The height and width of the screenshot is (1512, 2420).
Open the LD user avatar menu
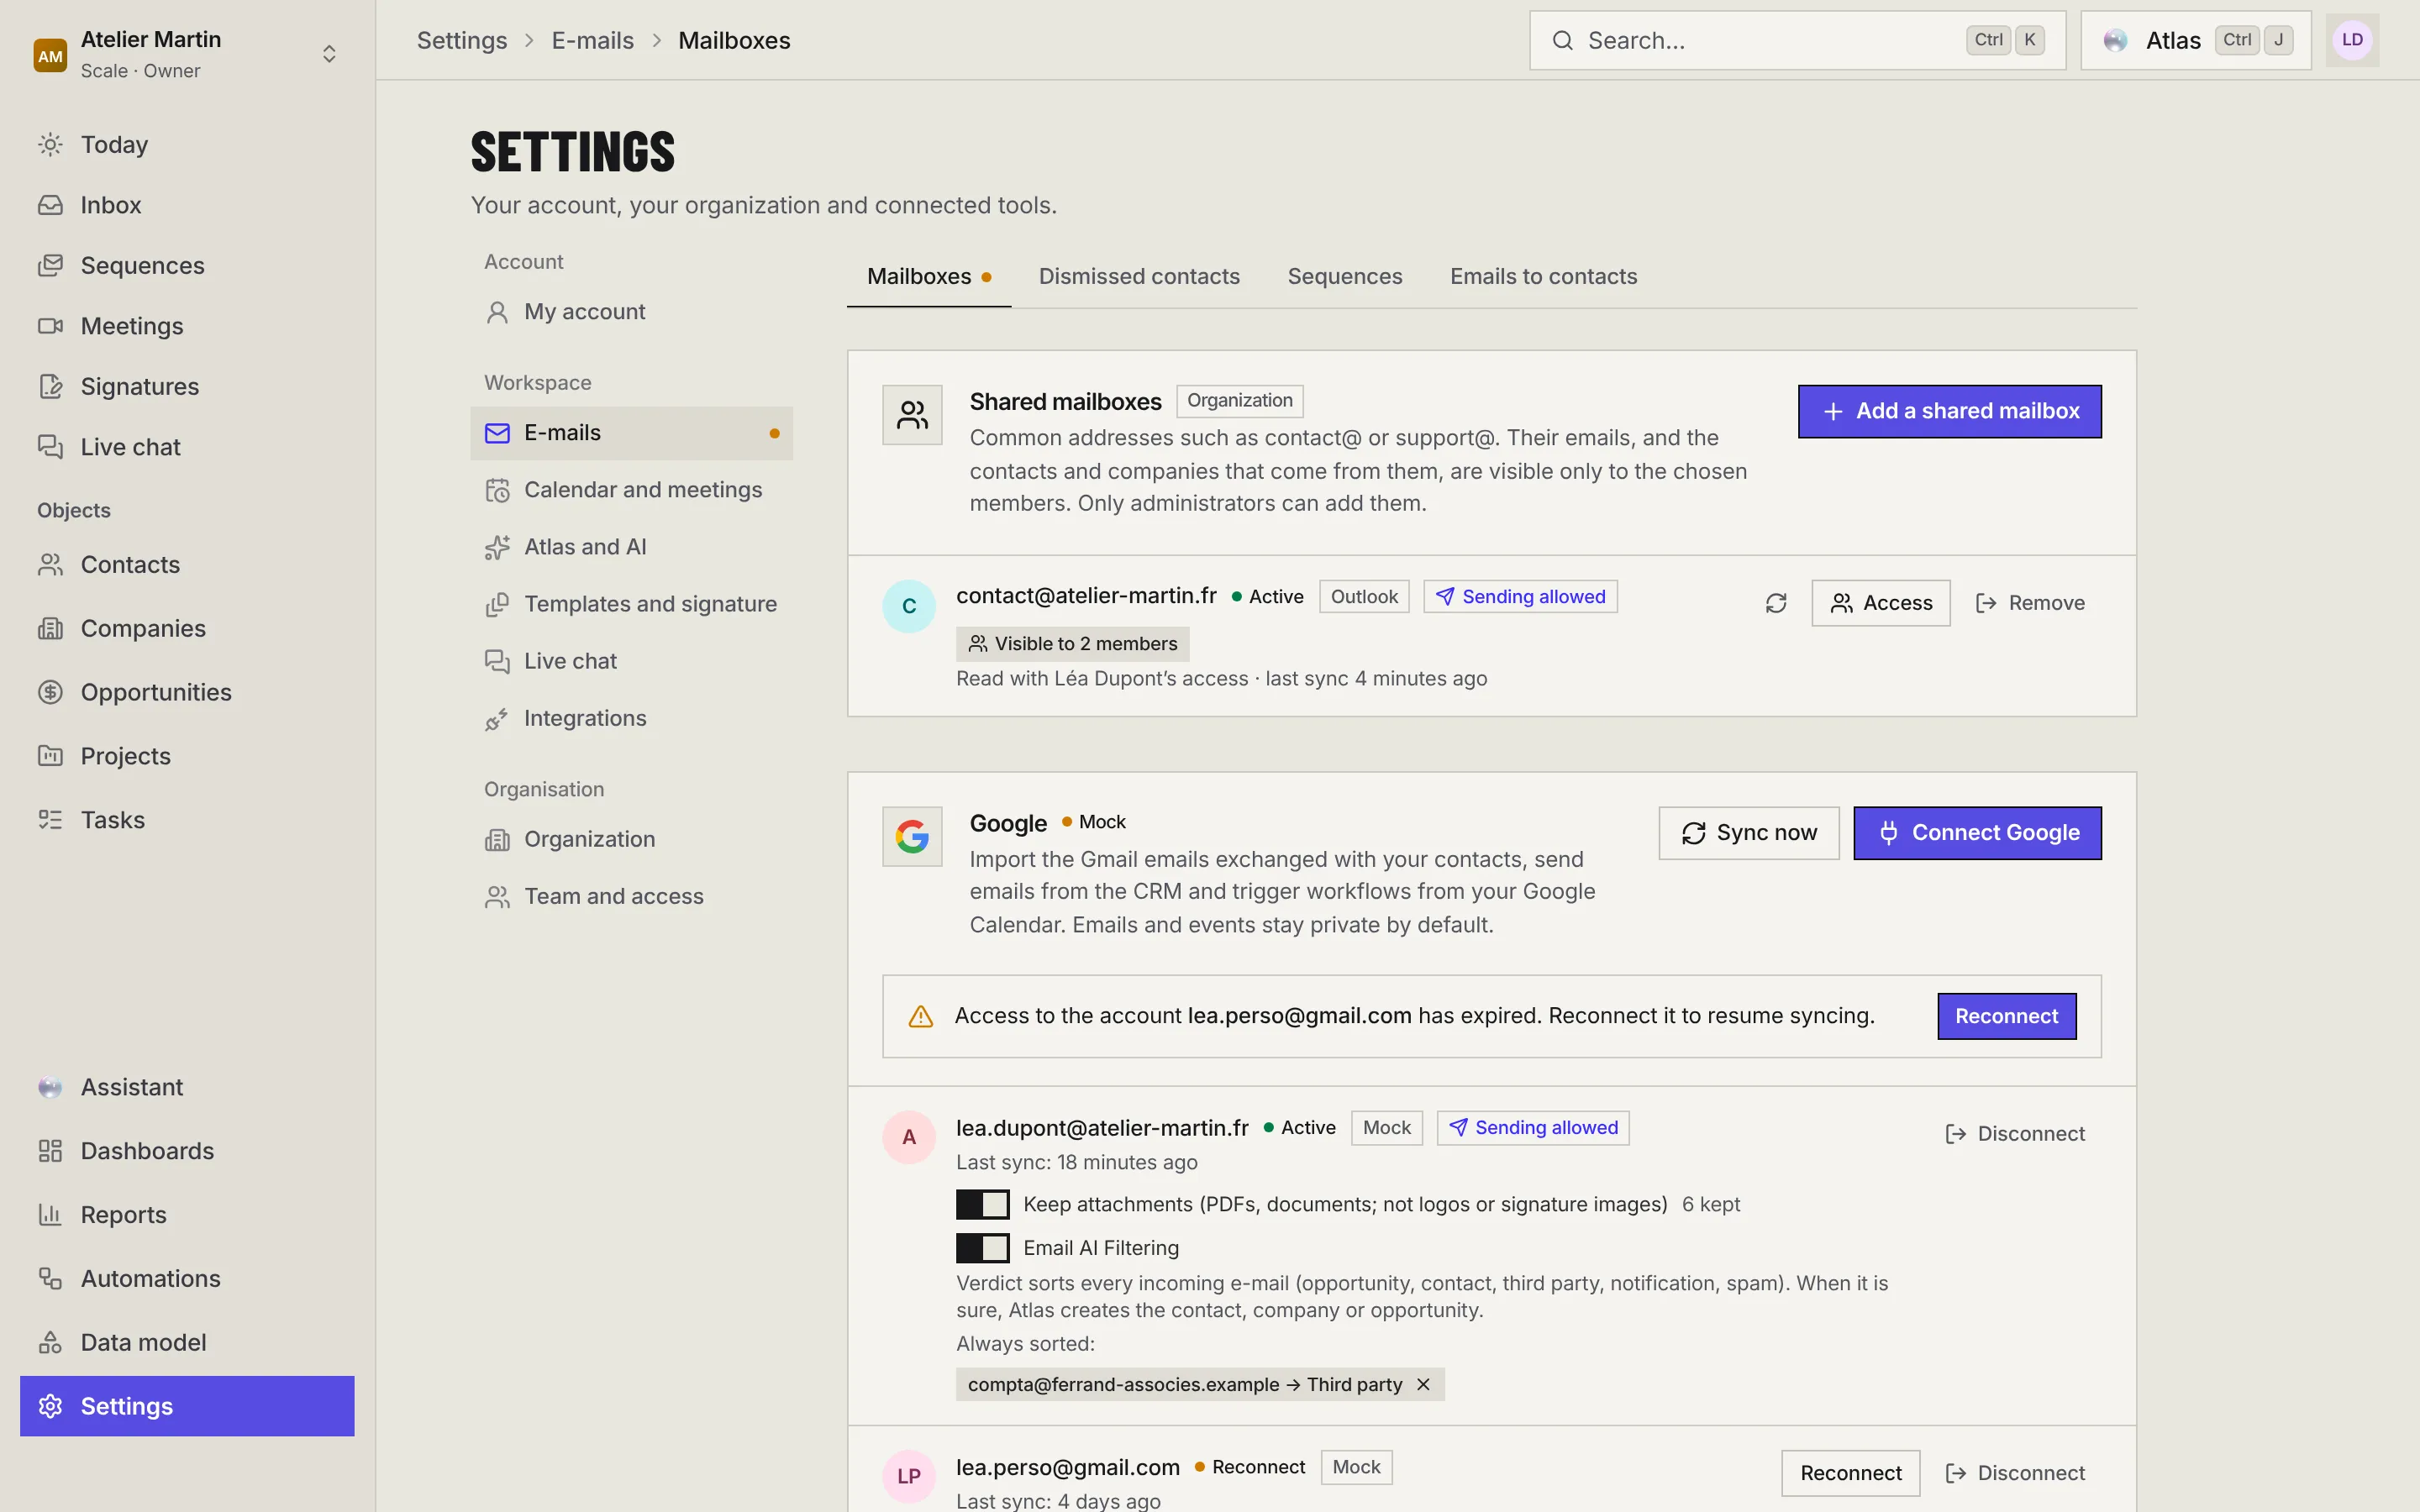(2352, 40)
